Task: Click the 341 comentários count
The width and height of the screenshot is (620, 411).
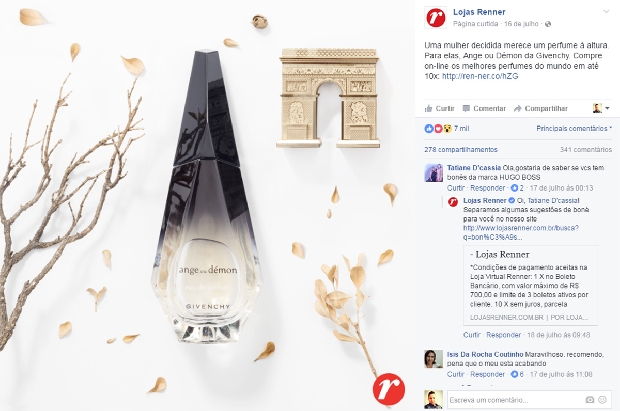Action: (x=586, y=150)
